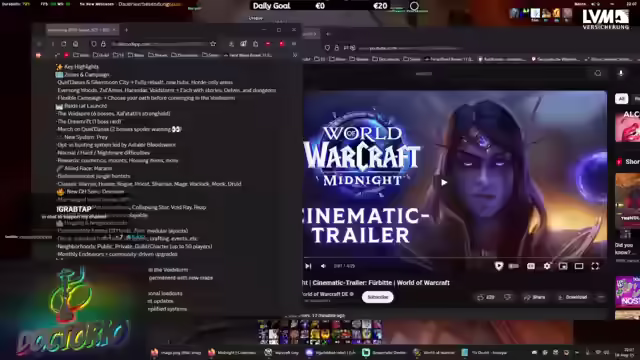
Task: Switch YouTube player to miniplayer
Action: click(563, 266)
